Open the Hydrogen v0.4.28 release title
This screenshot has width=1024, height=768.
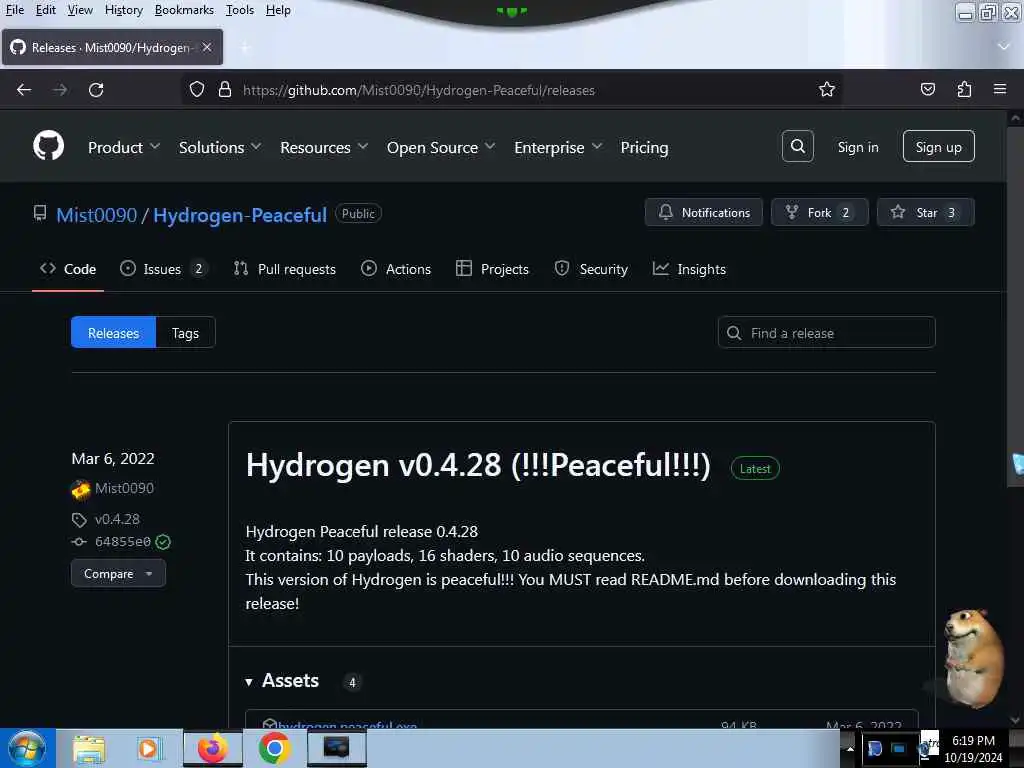[x=478, y=465]
